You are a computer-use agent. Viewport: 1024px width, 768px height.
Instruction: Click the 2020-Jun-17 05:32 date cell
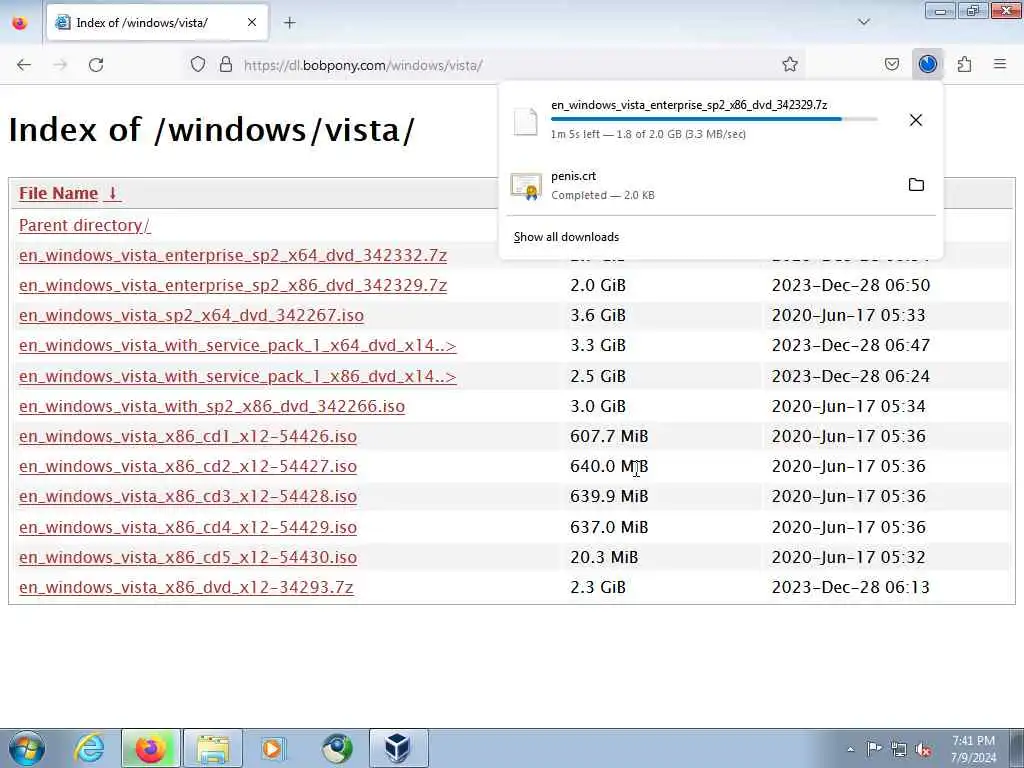click(x=848, y=557)
